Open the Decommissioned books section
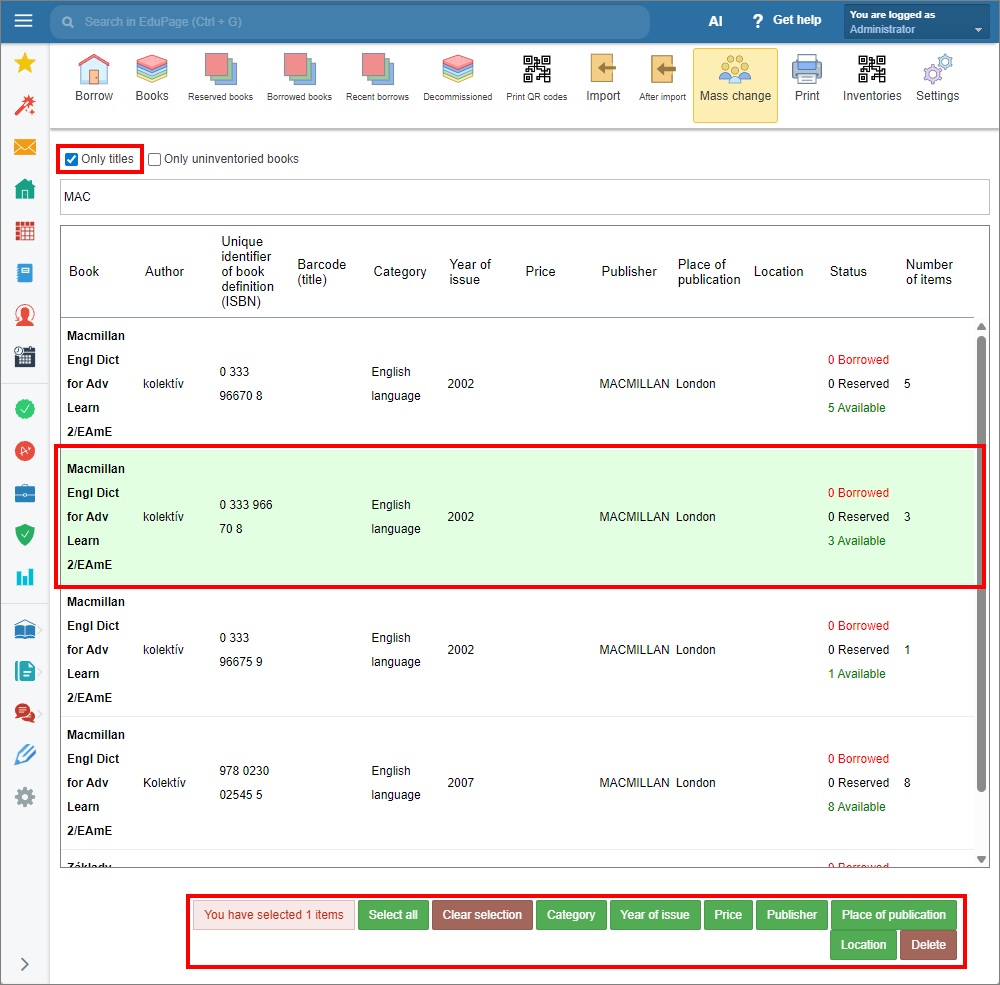This screenshot has width=1000, height=985. click(x=457, y=78)
